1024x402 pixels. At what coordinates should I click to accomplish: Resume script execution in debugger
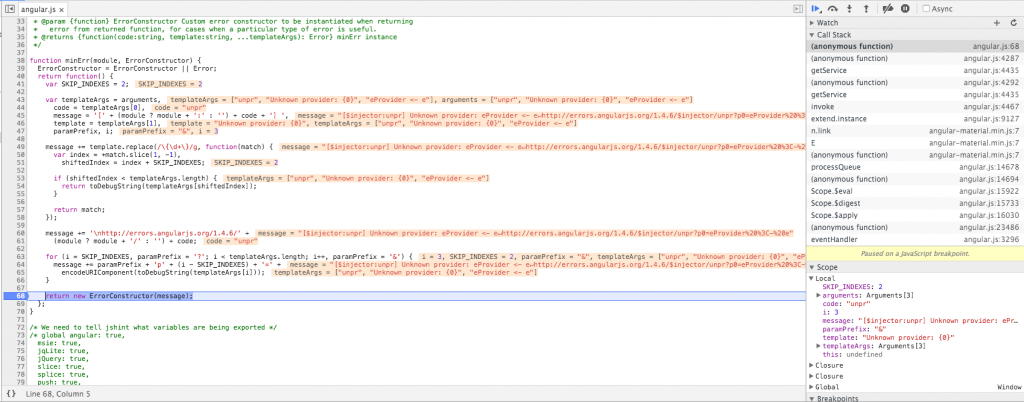816,8
